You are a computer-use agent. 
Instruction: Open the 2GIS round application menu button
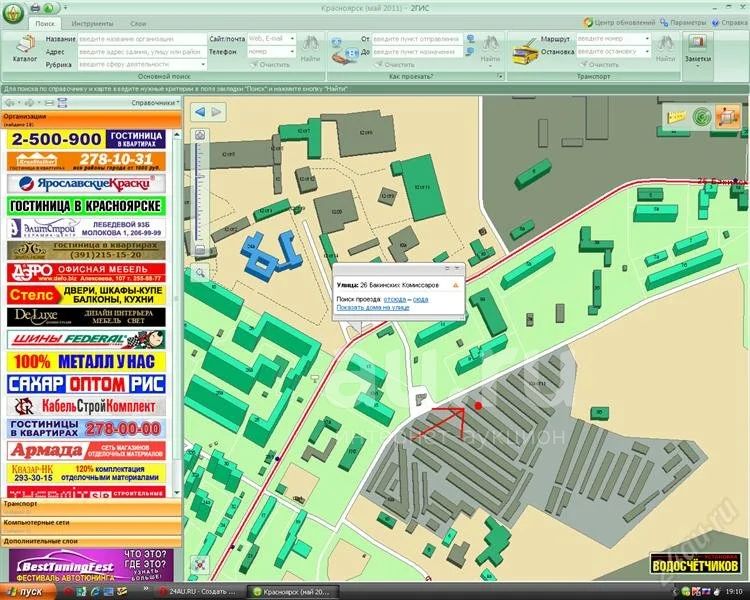click(13, 13)
